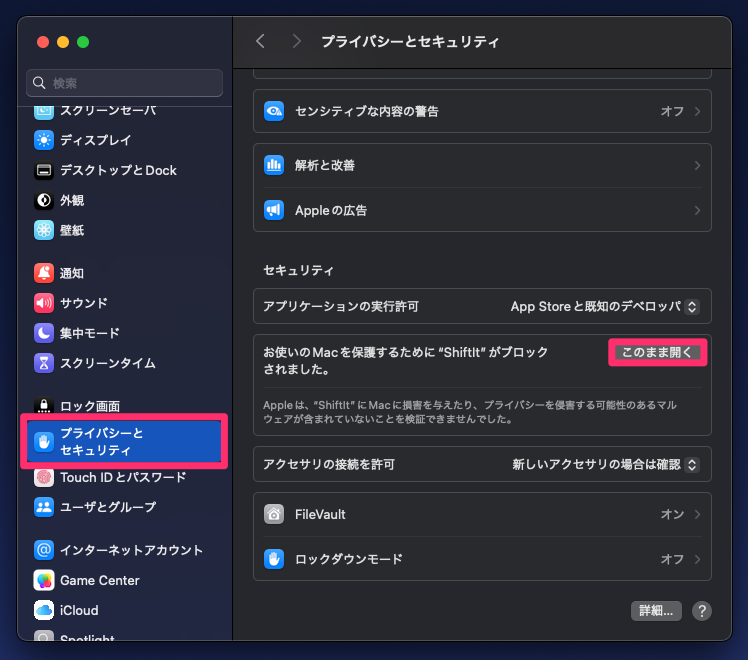Open Desktop and Dock (デスクトップとDock) settings
The width and height of the screenshot is (748, 660).
(44, 170)
